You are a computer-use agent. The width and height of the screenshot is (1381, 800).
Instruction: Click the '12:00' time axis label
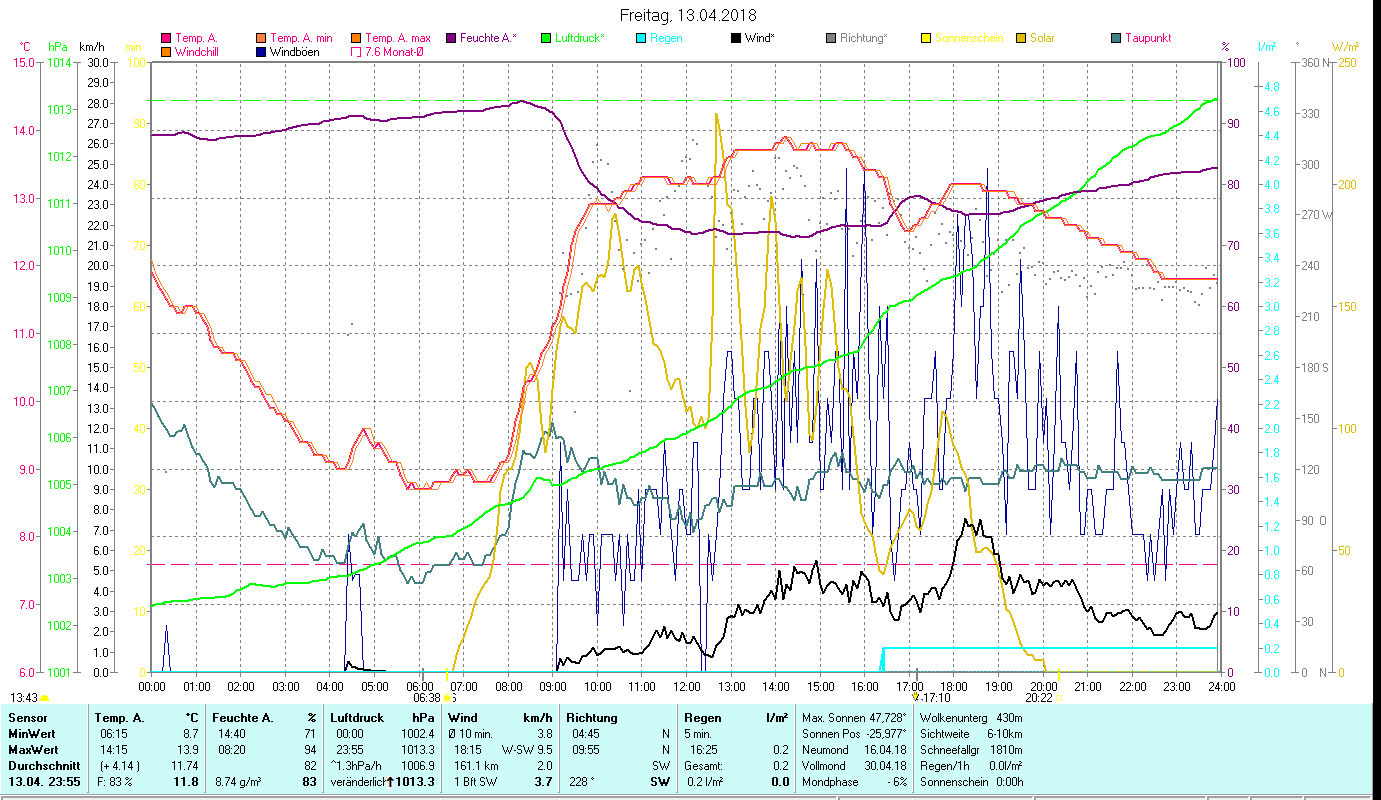point(687,686)
